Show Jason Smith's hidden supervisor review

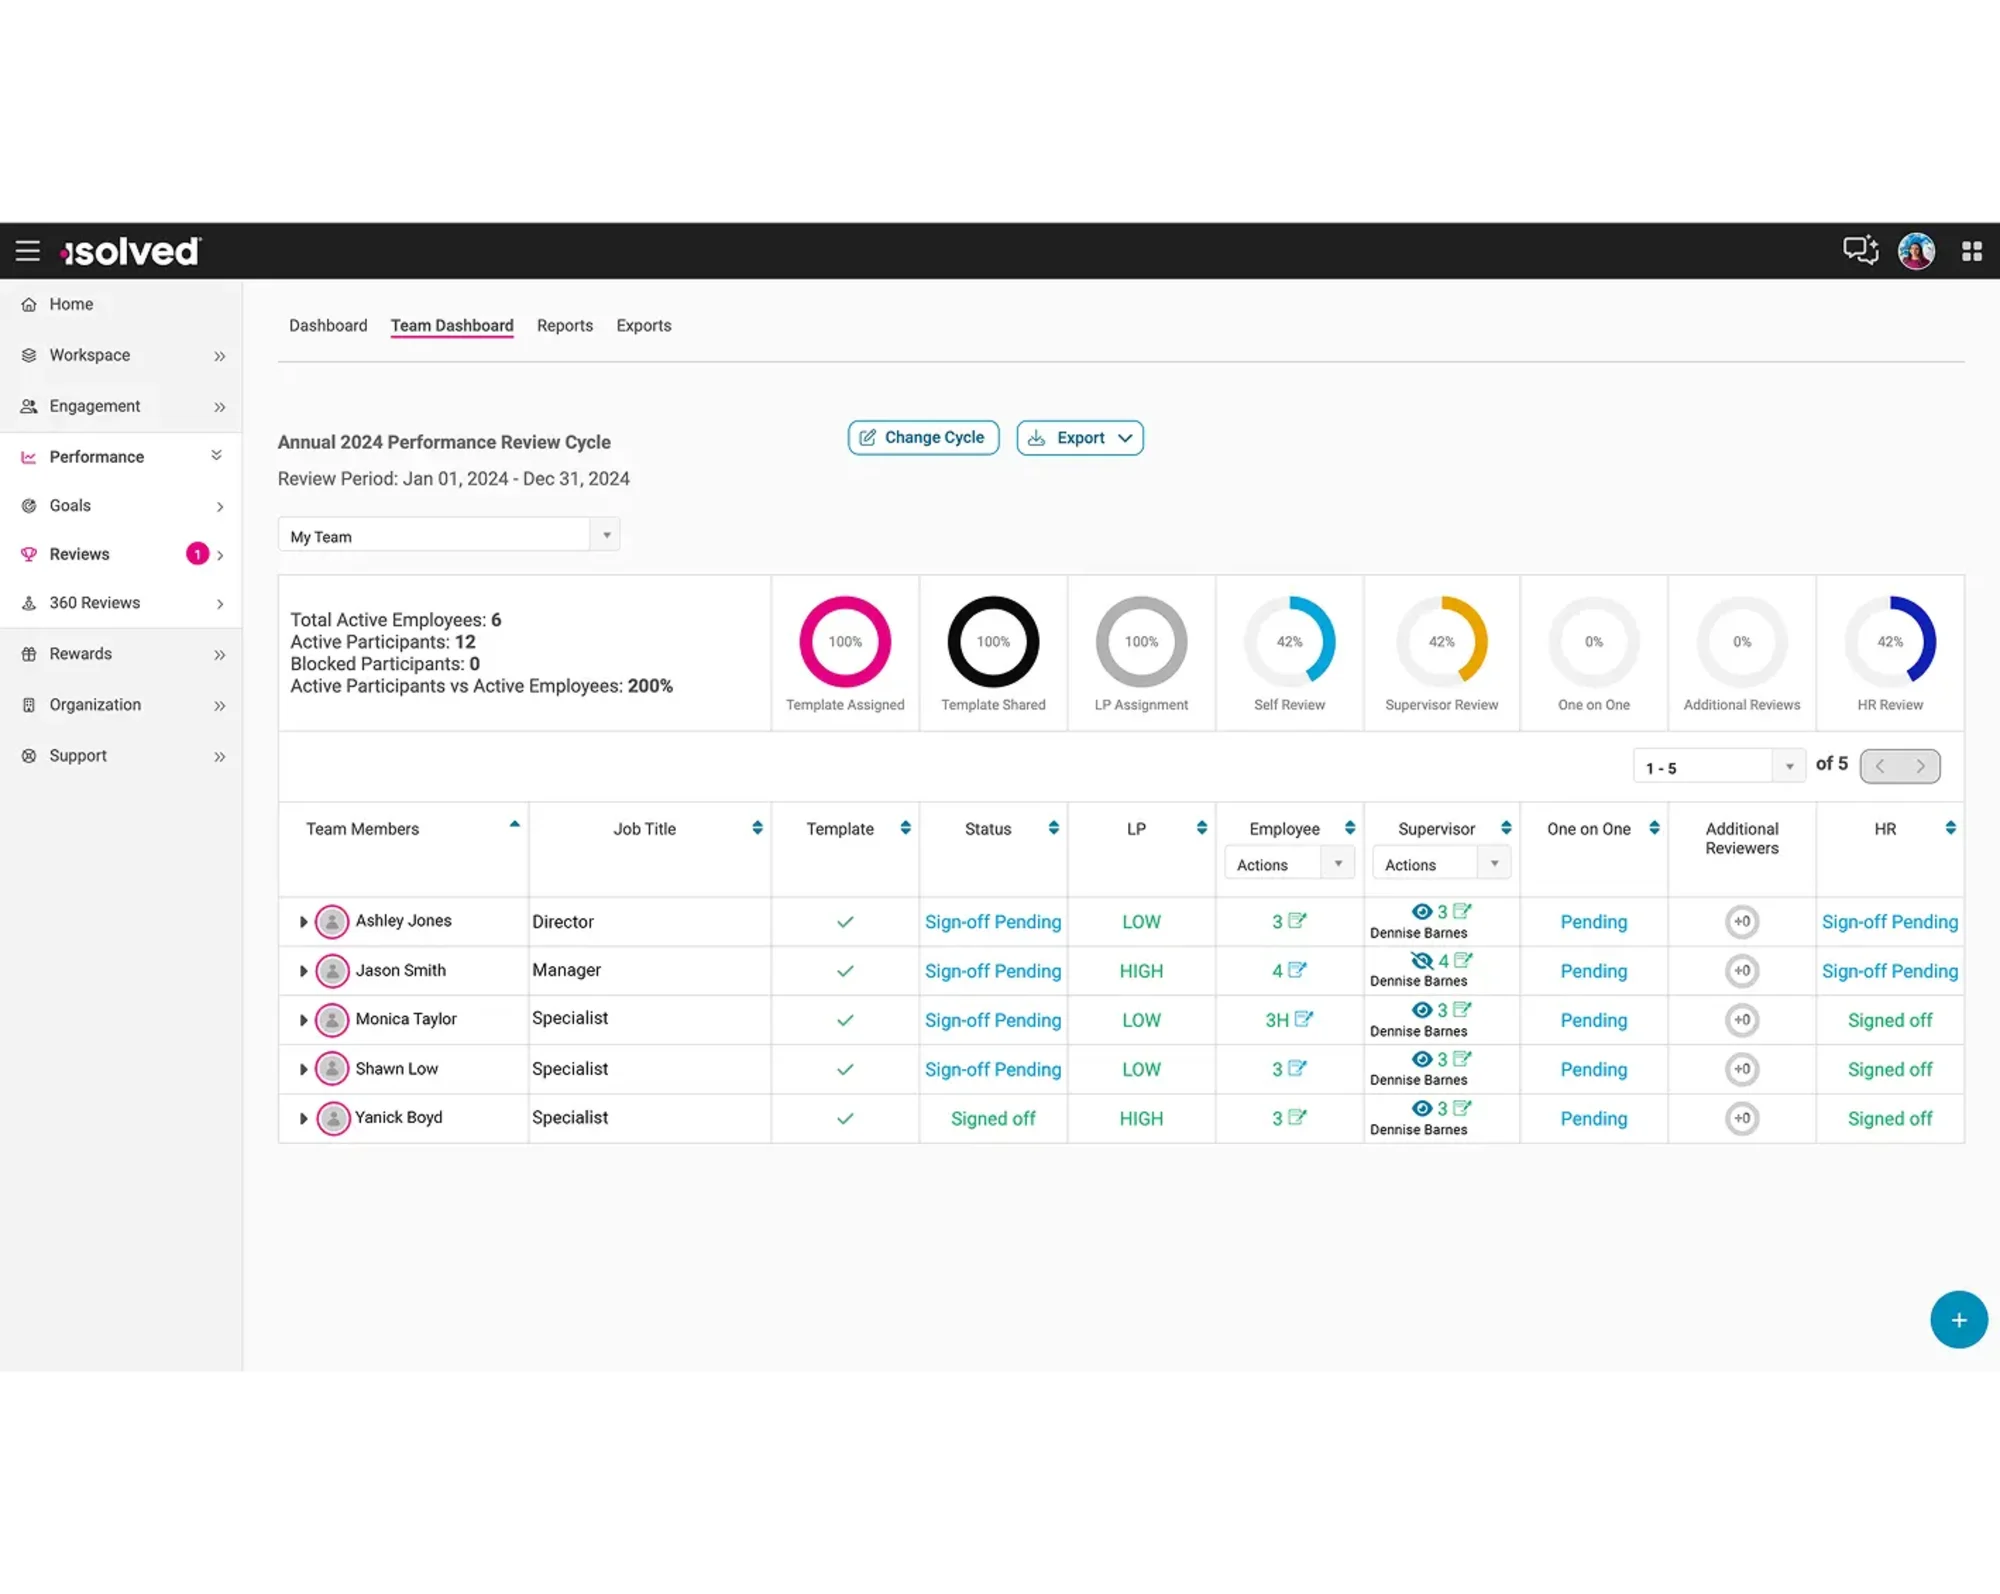pyautogui.click(x=1421, y=960)
